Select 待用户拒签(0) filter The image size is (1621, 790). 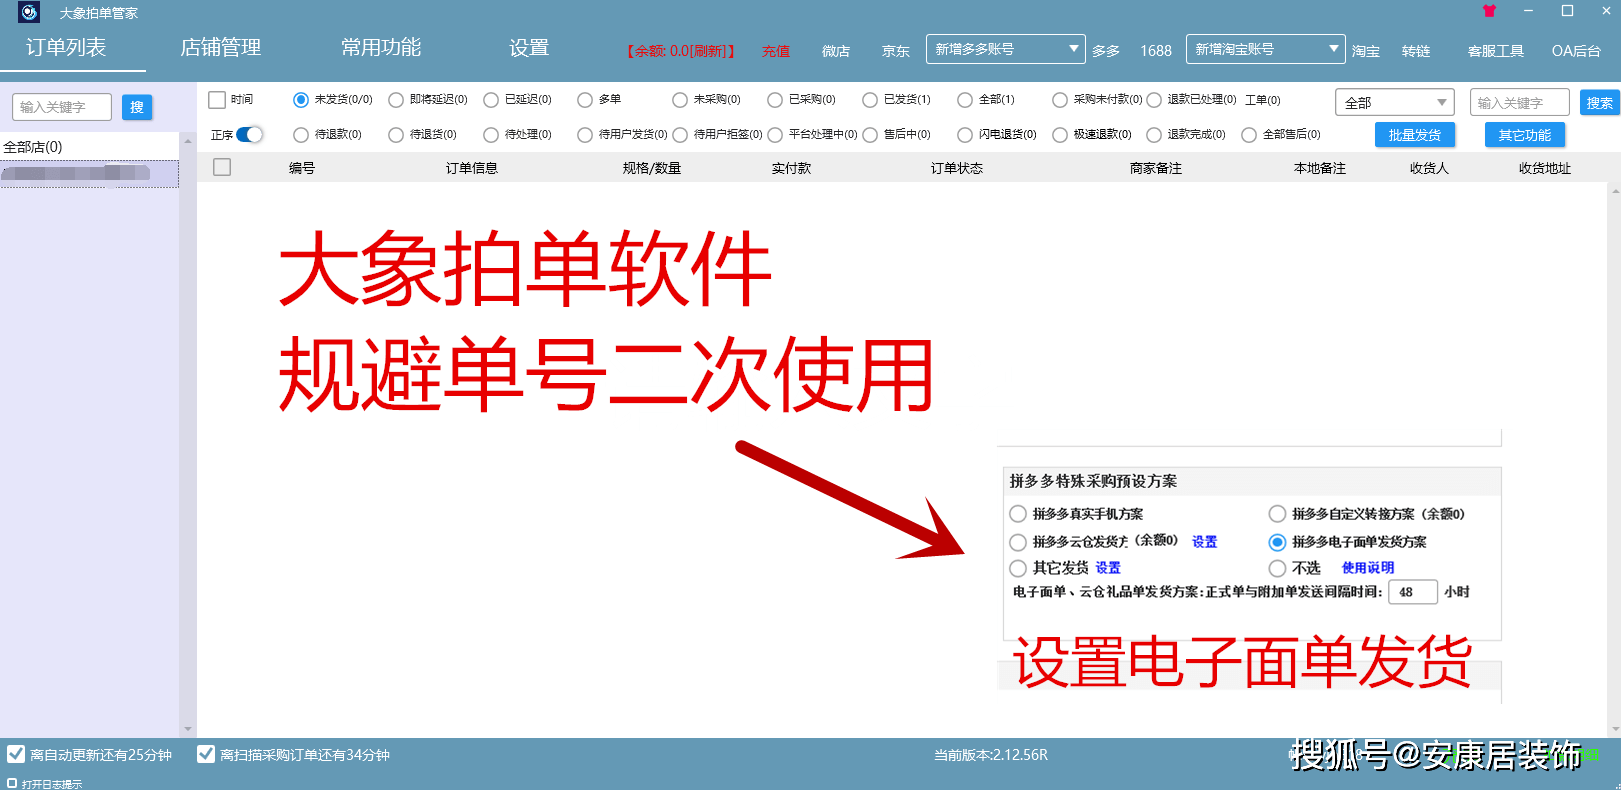pos(680,135)
